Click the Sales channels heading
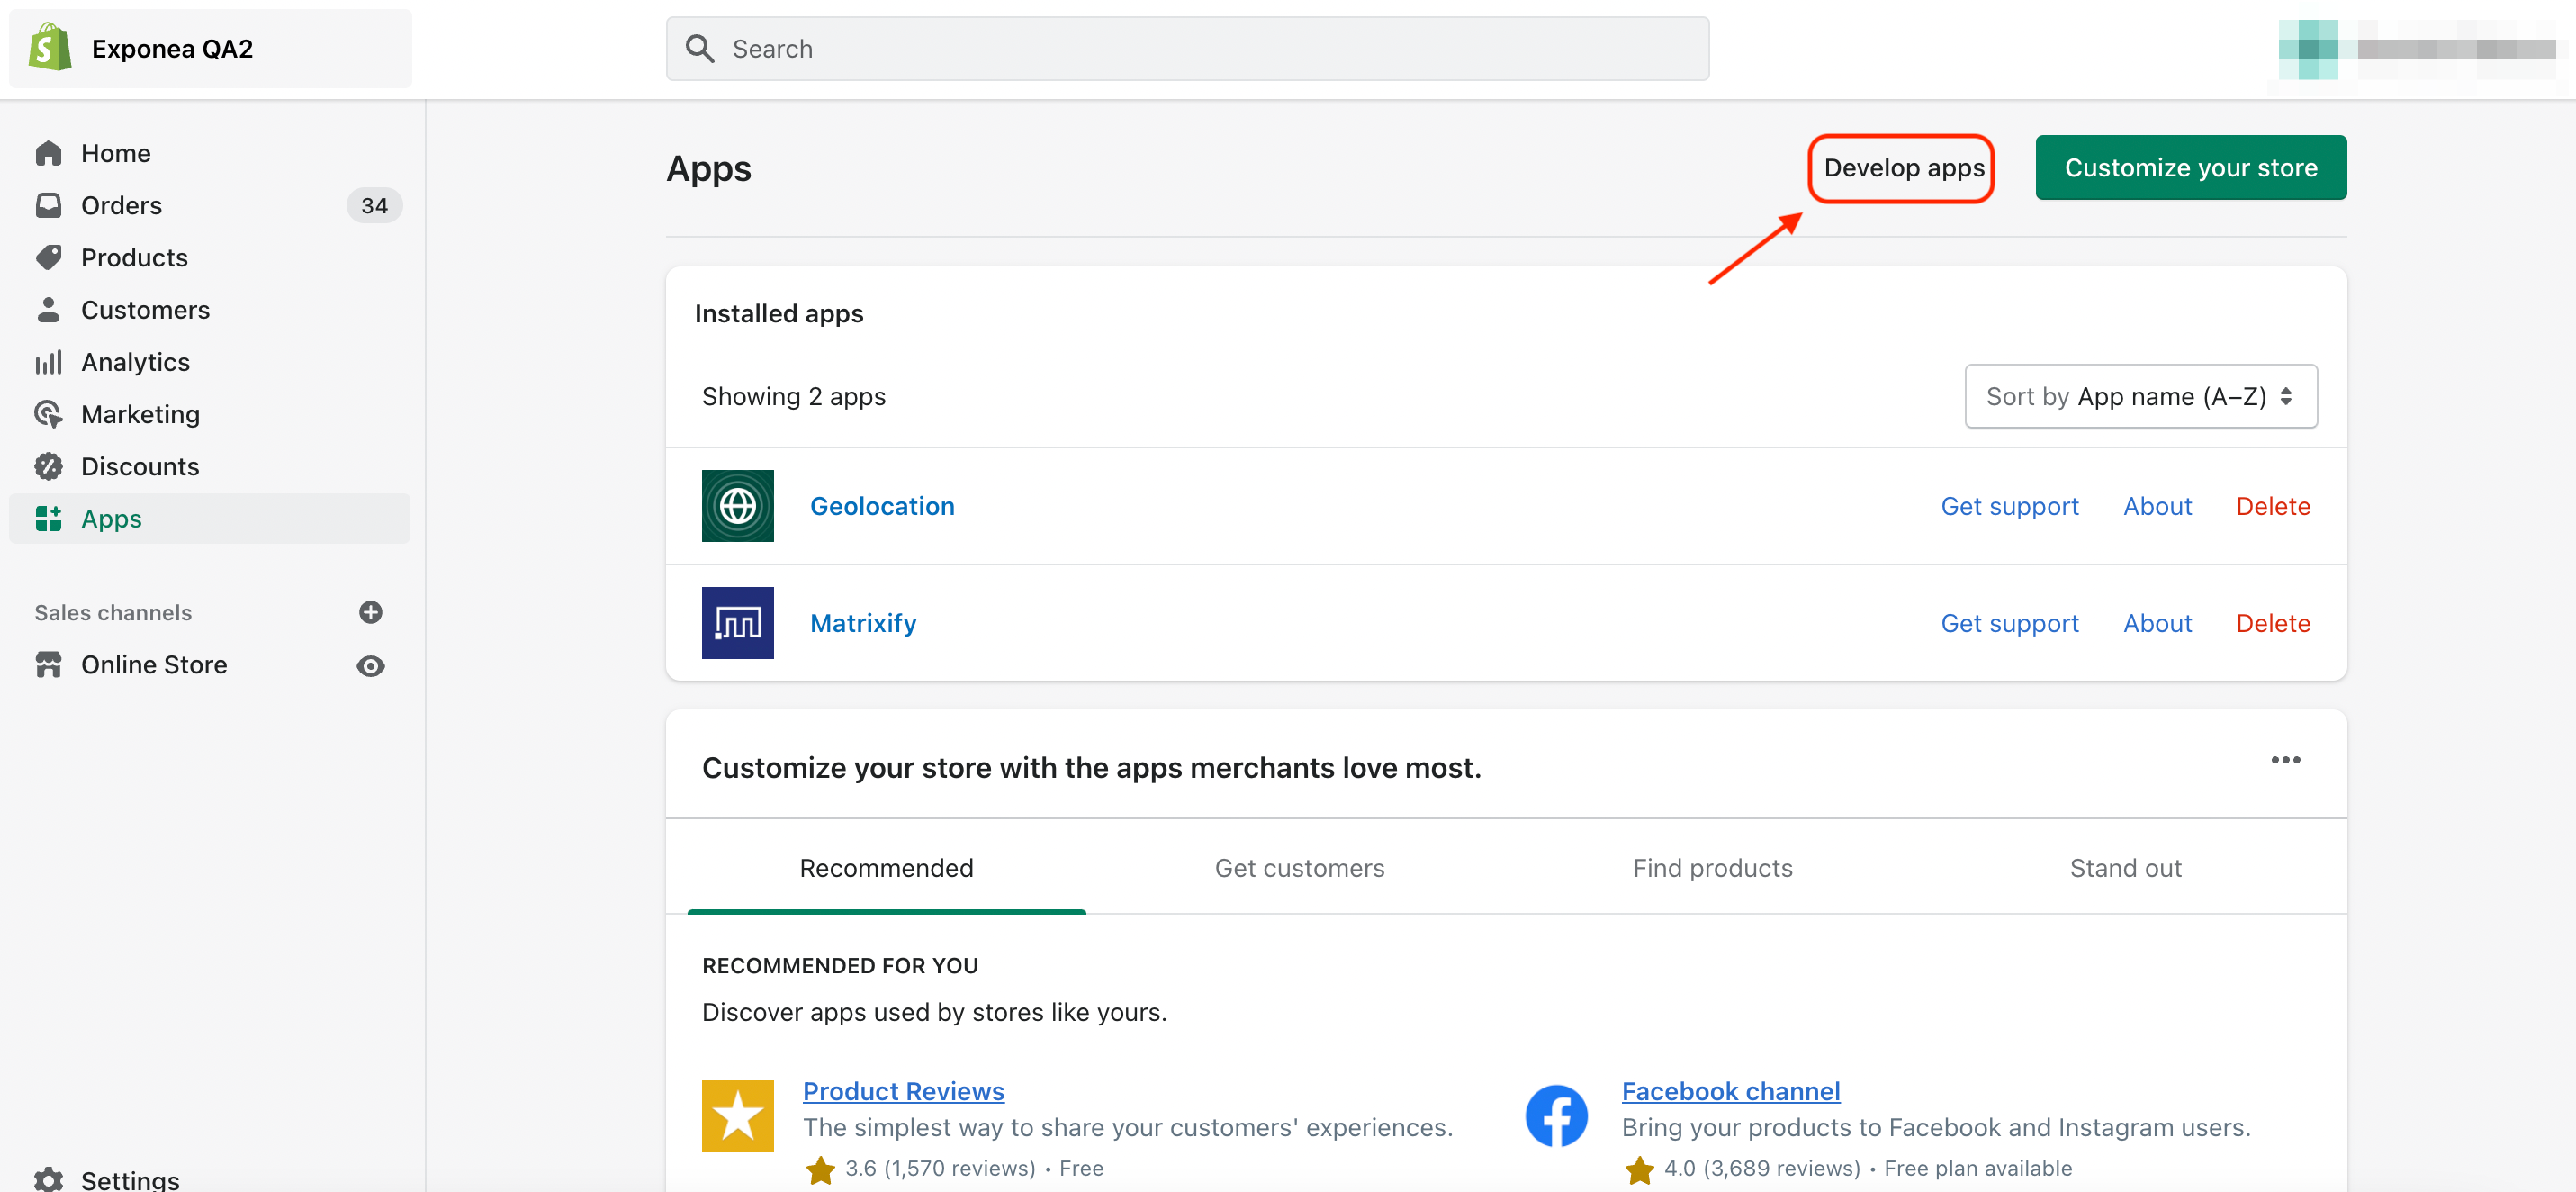2576x1192 pixels. [113, 612]
